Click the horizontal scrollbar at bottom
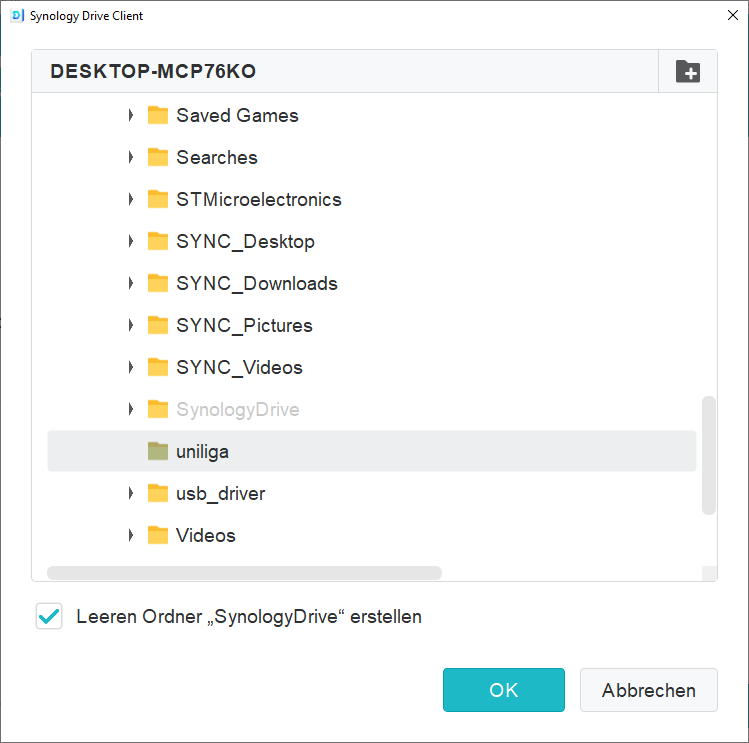 pos(244,573)
